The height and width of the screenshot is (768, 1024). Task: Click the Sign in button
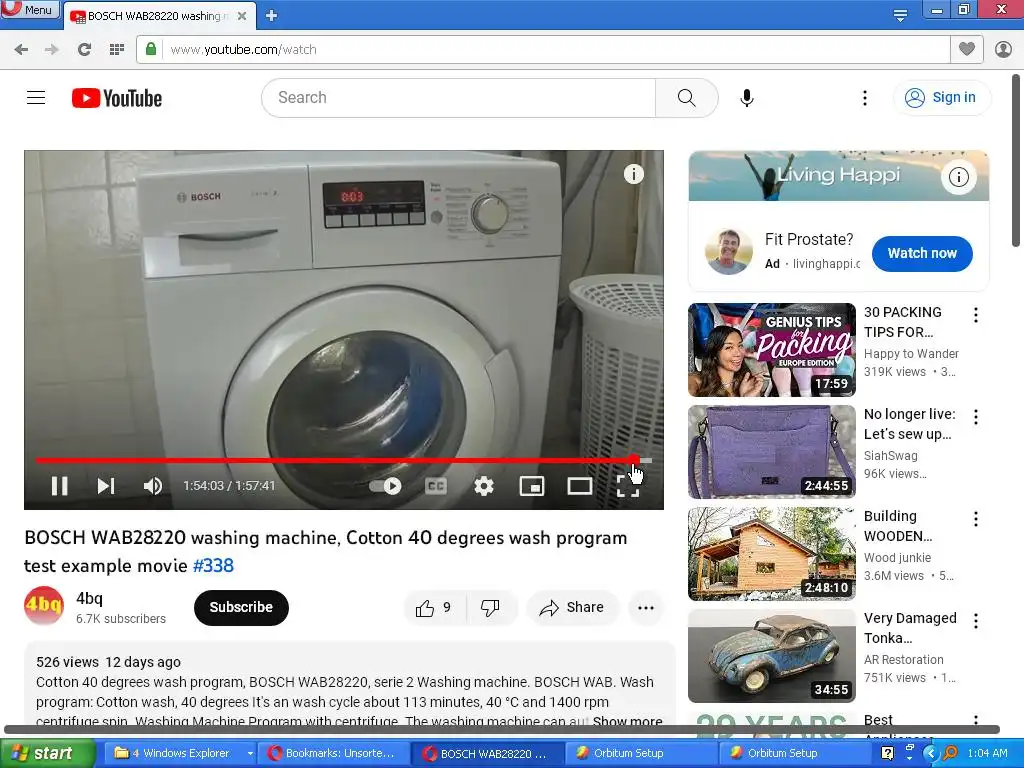941,97
